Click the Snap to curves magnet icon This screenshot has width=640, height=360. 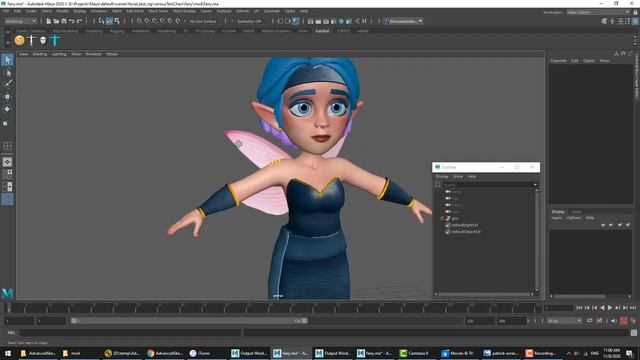click(x=147, y=21)
